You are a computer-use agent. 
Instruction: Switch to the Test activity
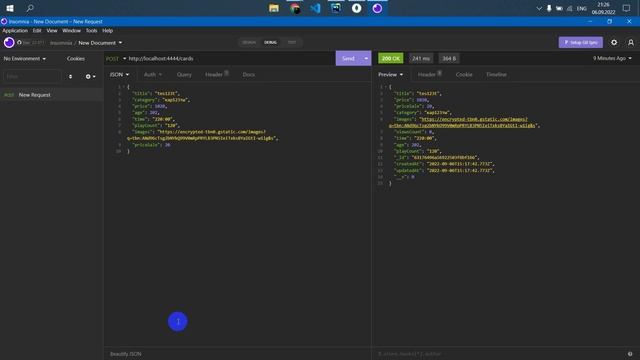(x=291, y=42)
